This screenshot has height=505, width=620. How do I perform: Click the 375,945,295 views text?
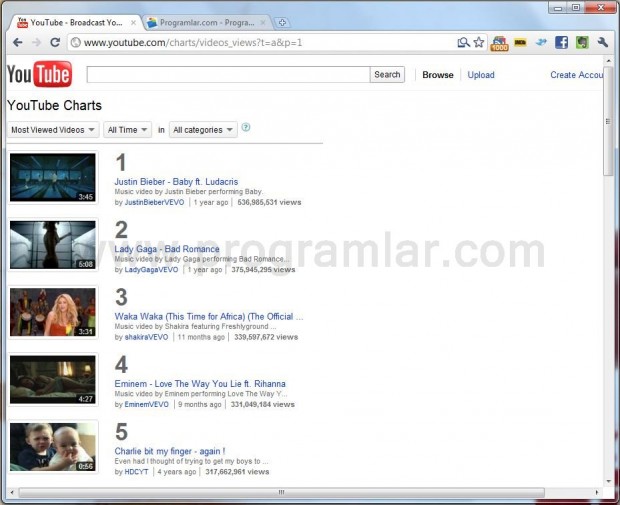[x=263, y=270]
